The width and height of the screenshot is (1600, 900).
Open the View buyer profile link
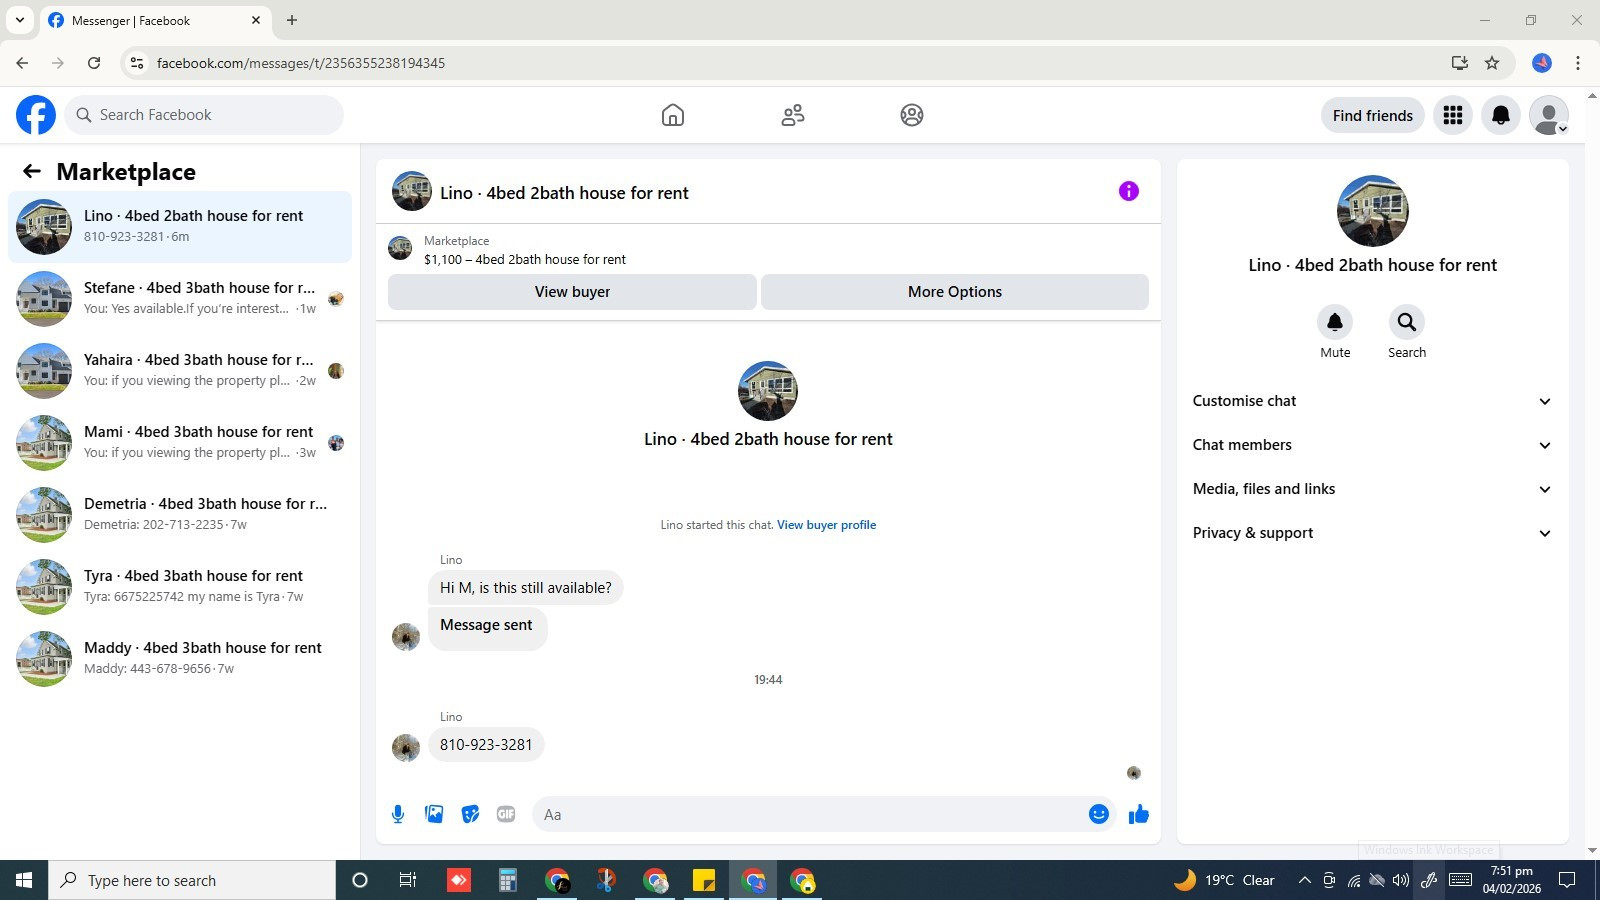tap(826, 525)
